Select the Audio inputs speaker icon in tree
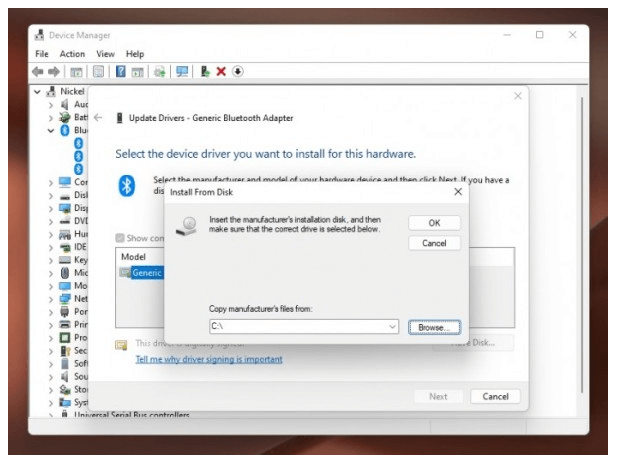The image size is (620, 463). pos(64,104)
